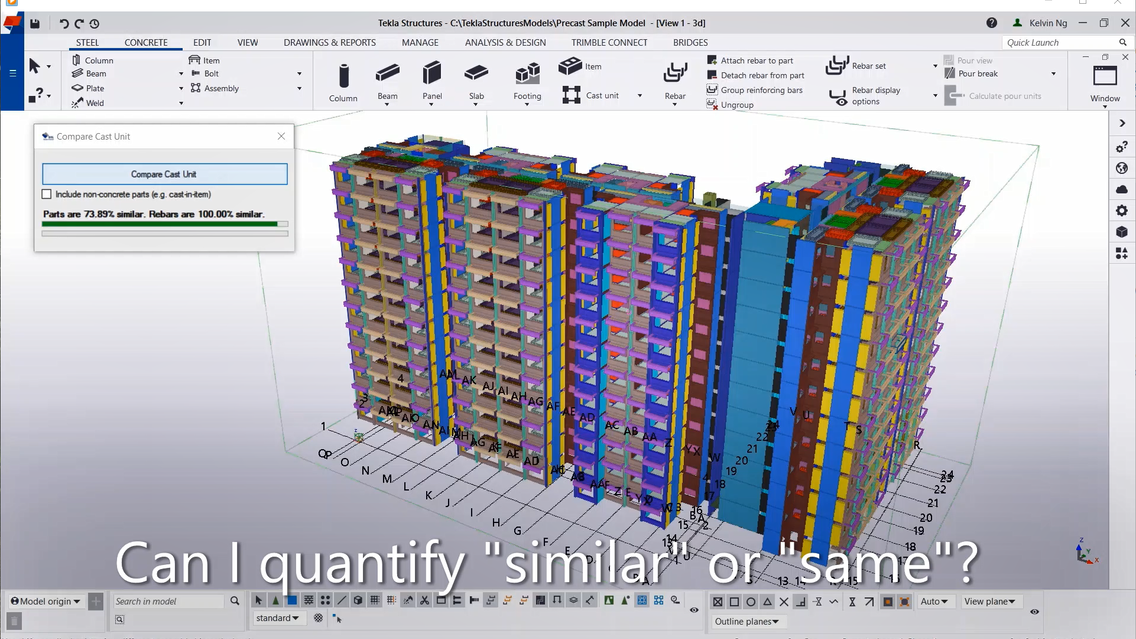This screenshot has width=1136, height=639.
Task: Toggle the selection switches eye icon
Action: coord(694,610)
